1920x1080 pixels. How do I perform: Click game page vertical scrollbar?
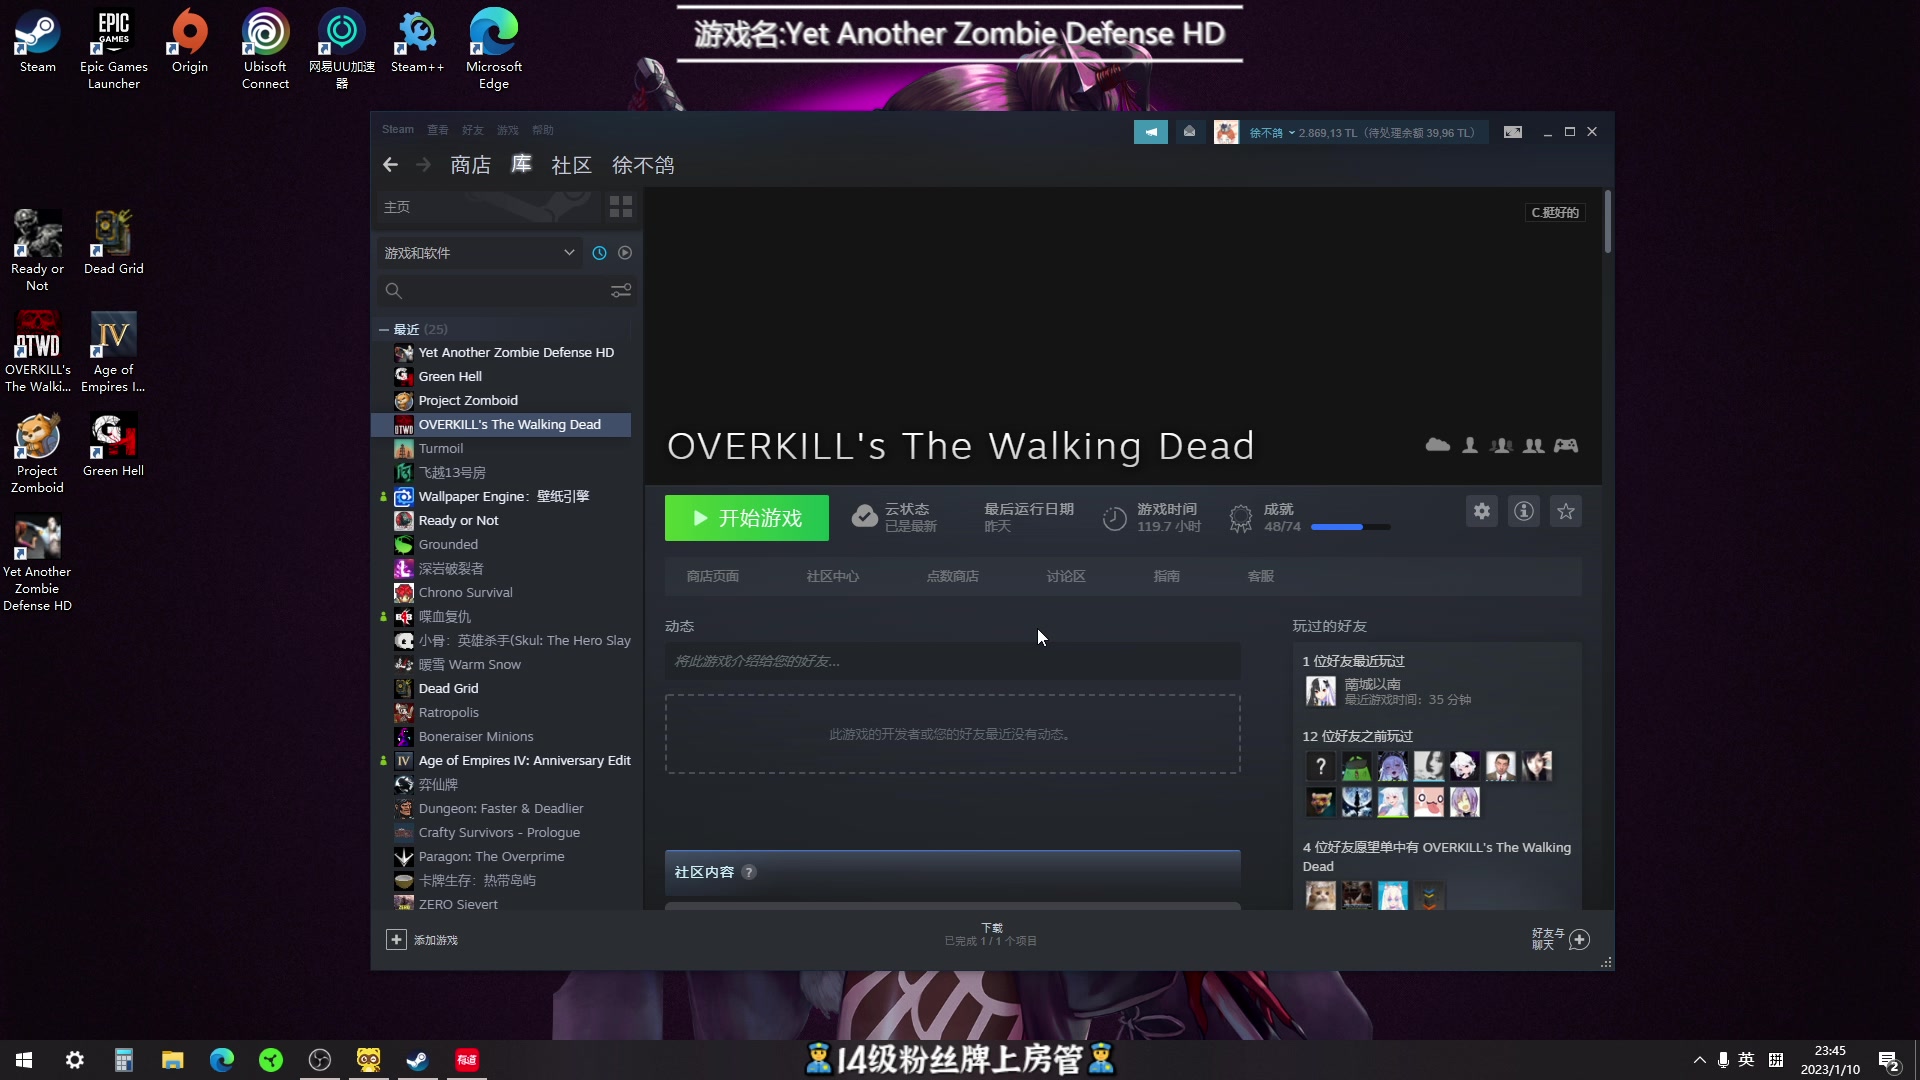[x=1607, y=221]
